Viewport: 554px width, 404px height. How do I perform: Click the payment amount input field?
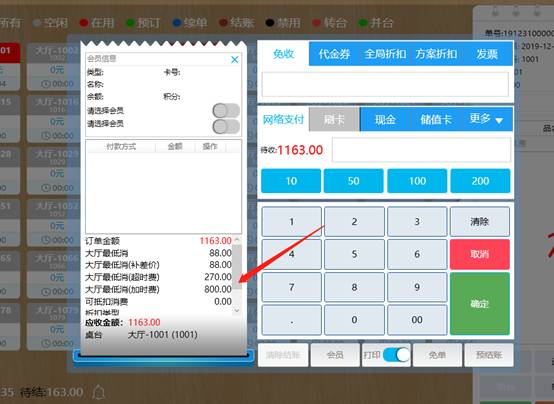click(421, 150)
